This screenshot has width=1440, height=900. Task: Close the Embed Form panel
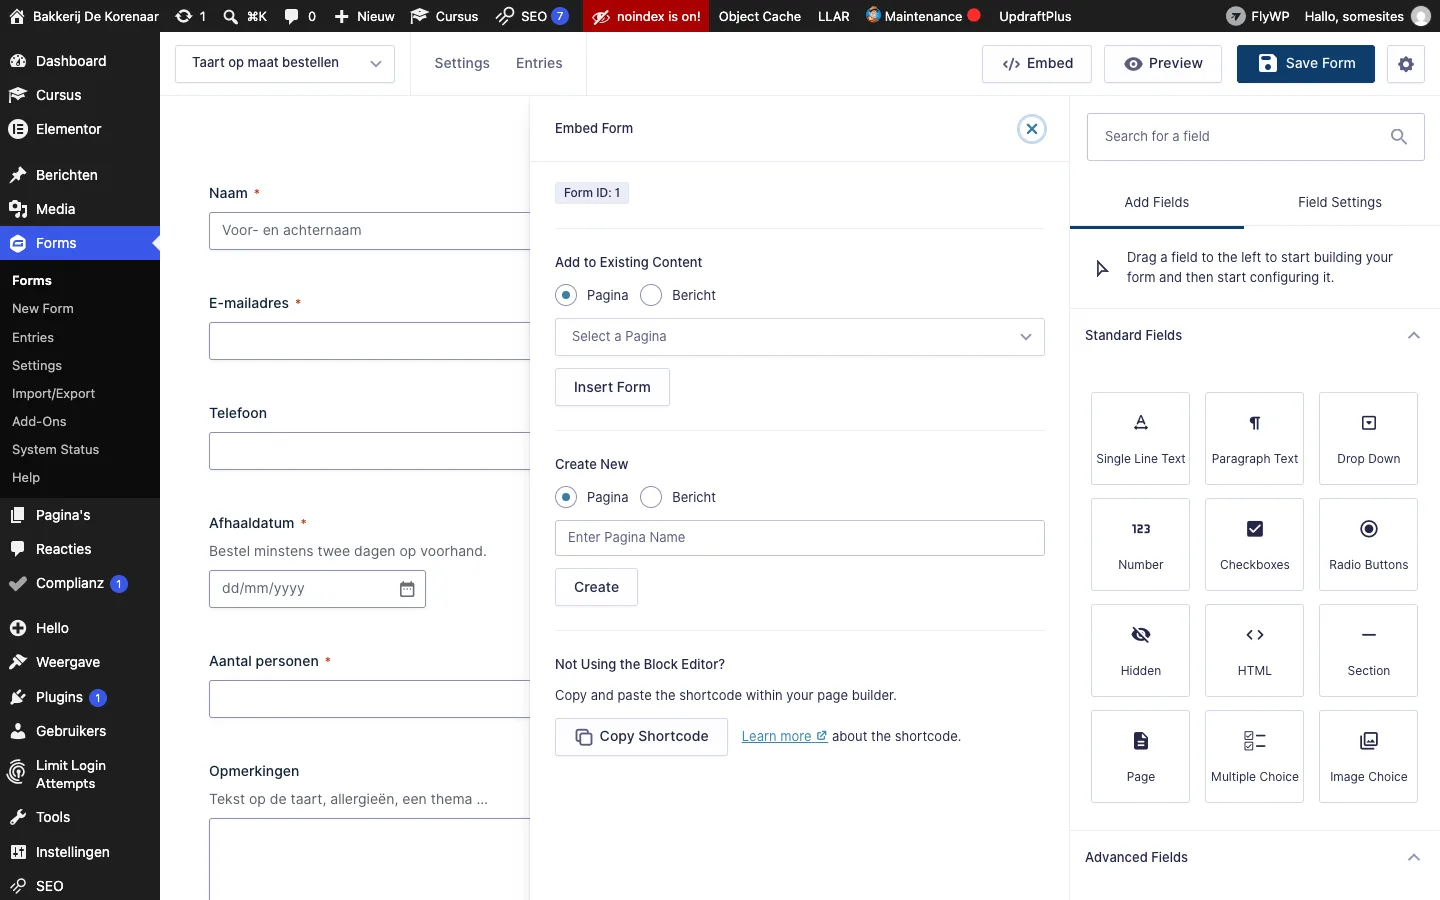tap(1032, 129)
